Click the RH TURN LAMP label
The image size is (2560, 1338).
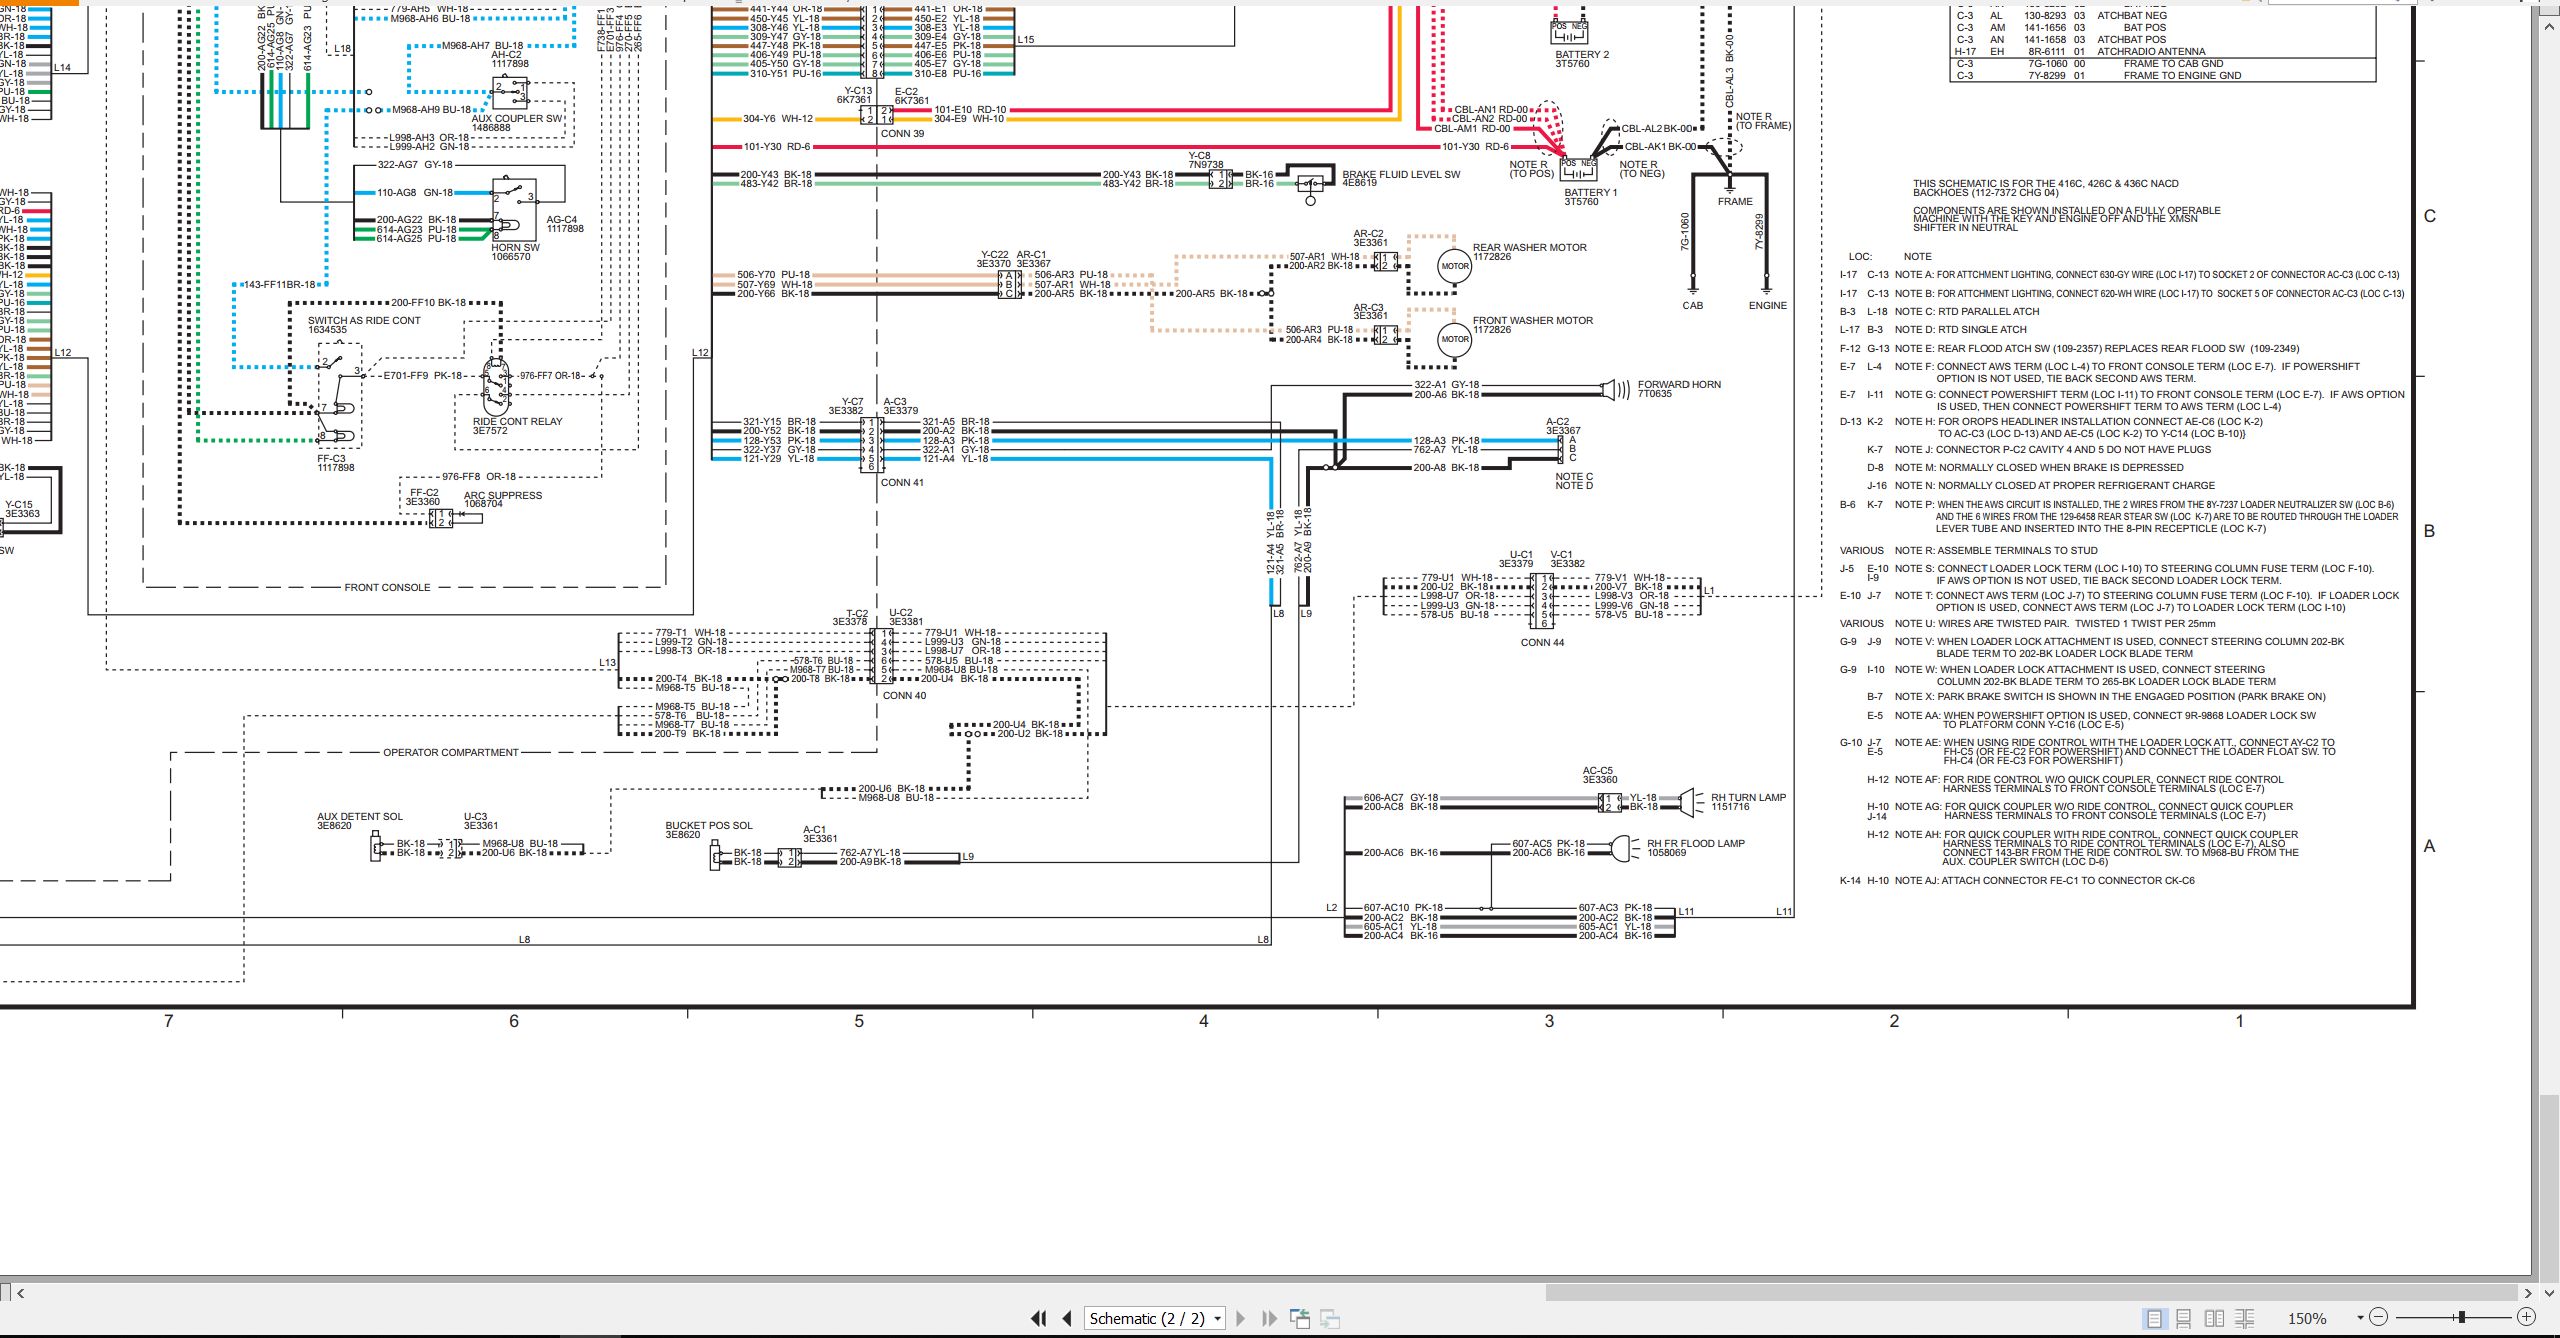tap(1748, 798)
